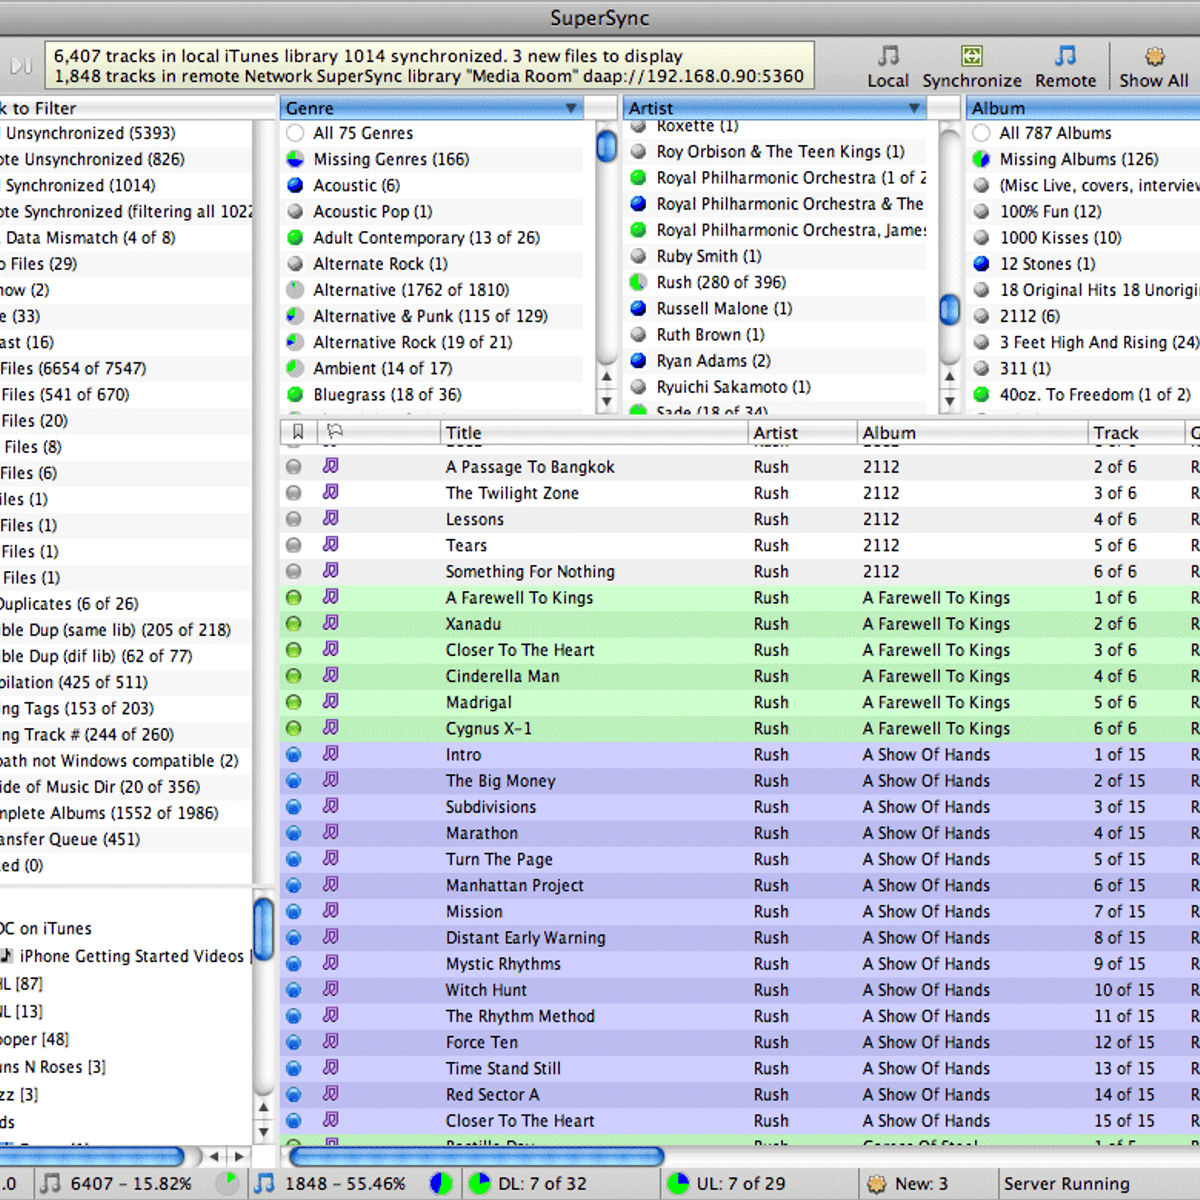Select the All 75 Genres radio option

(295, 133)
